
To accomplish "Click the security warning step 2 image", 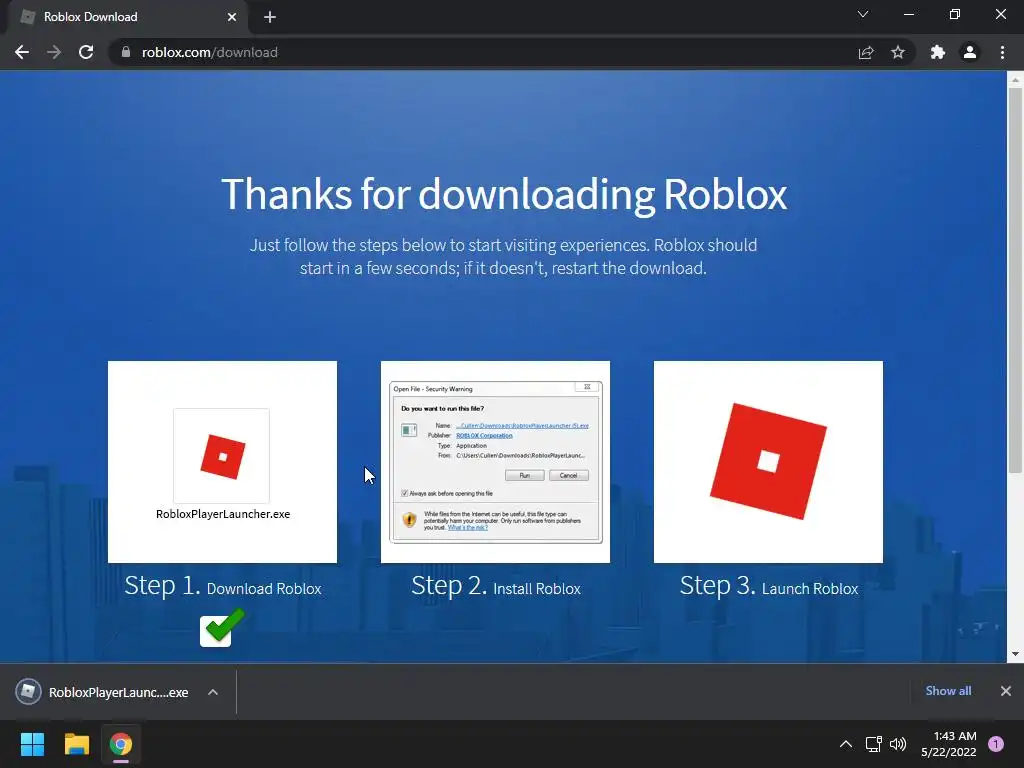I will click(x=495, y=462).
